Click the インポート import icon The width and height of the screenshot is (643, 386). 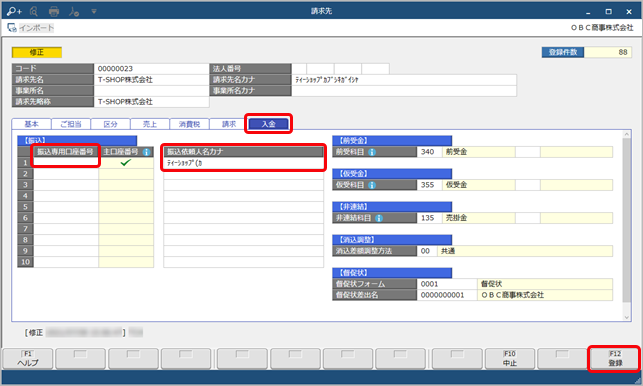coord(12,28)
